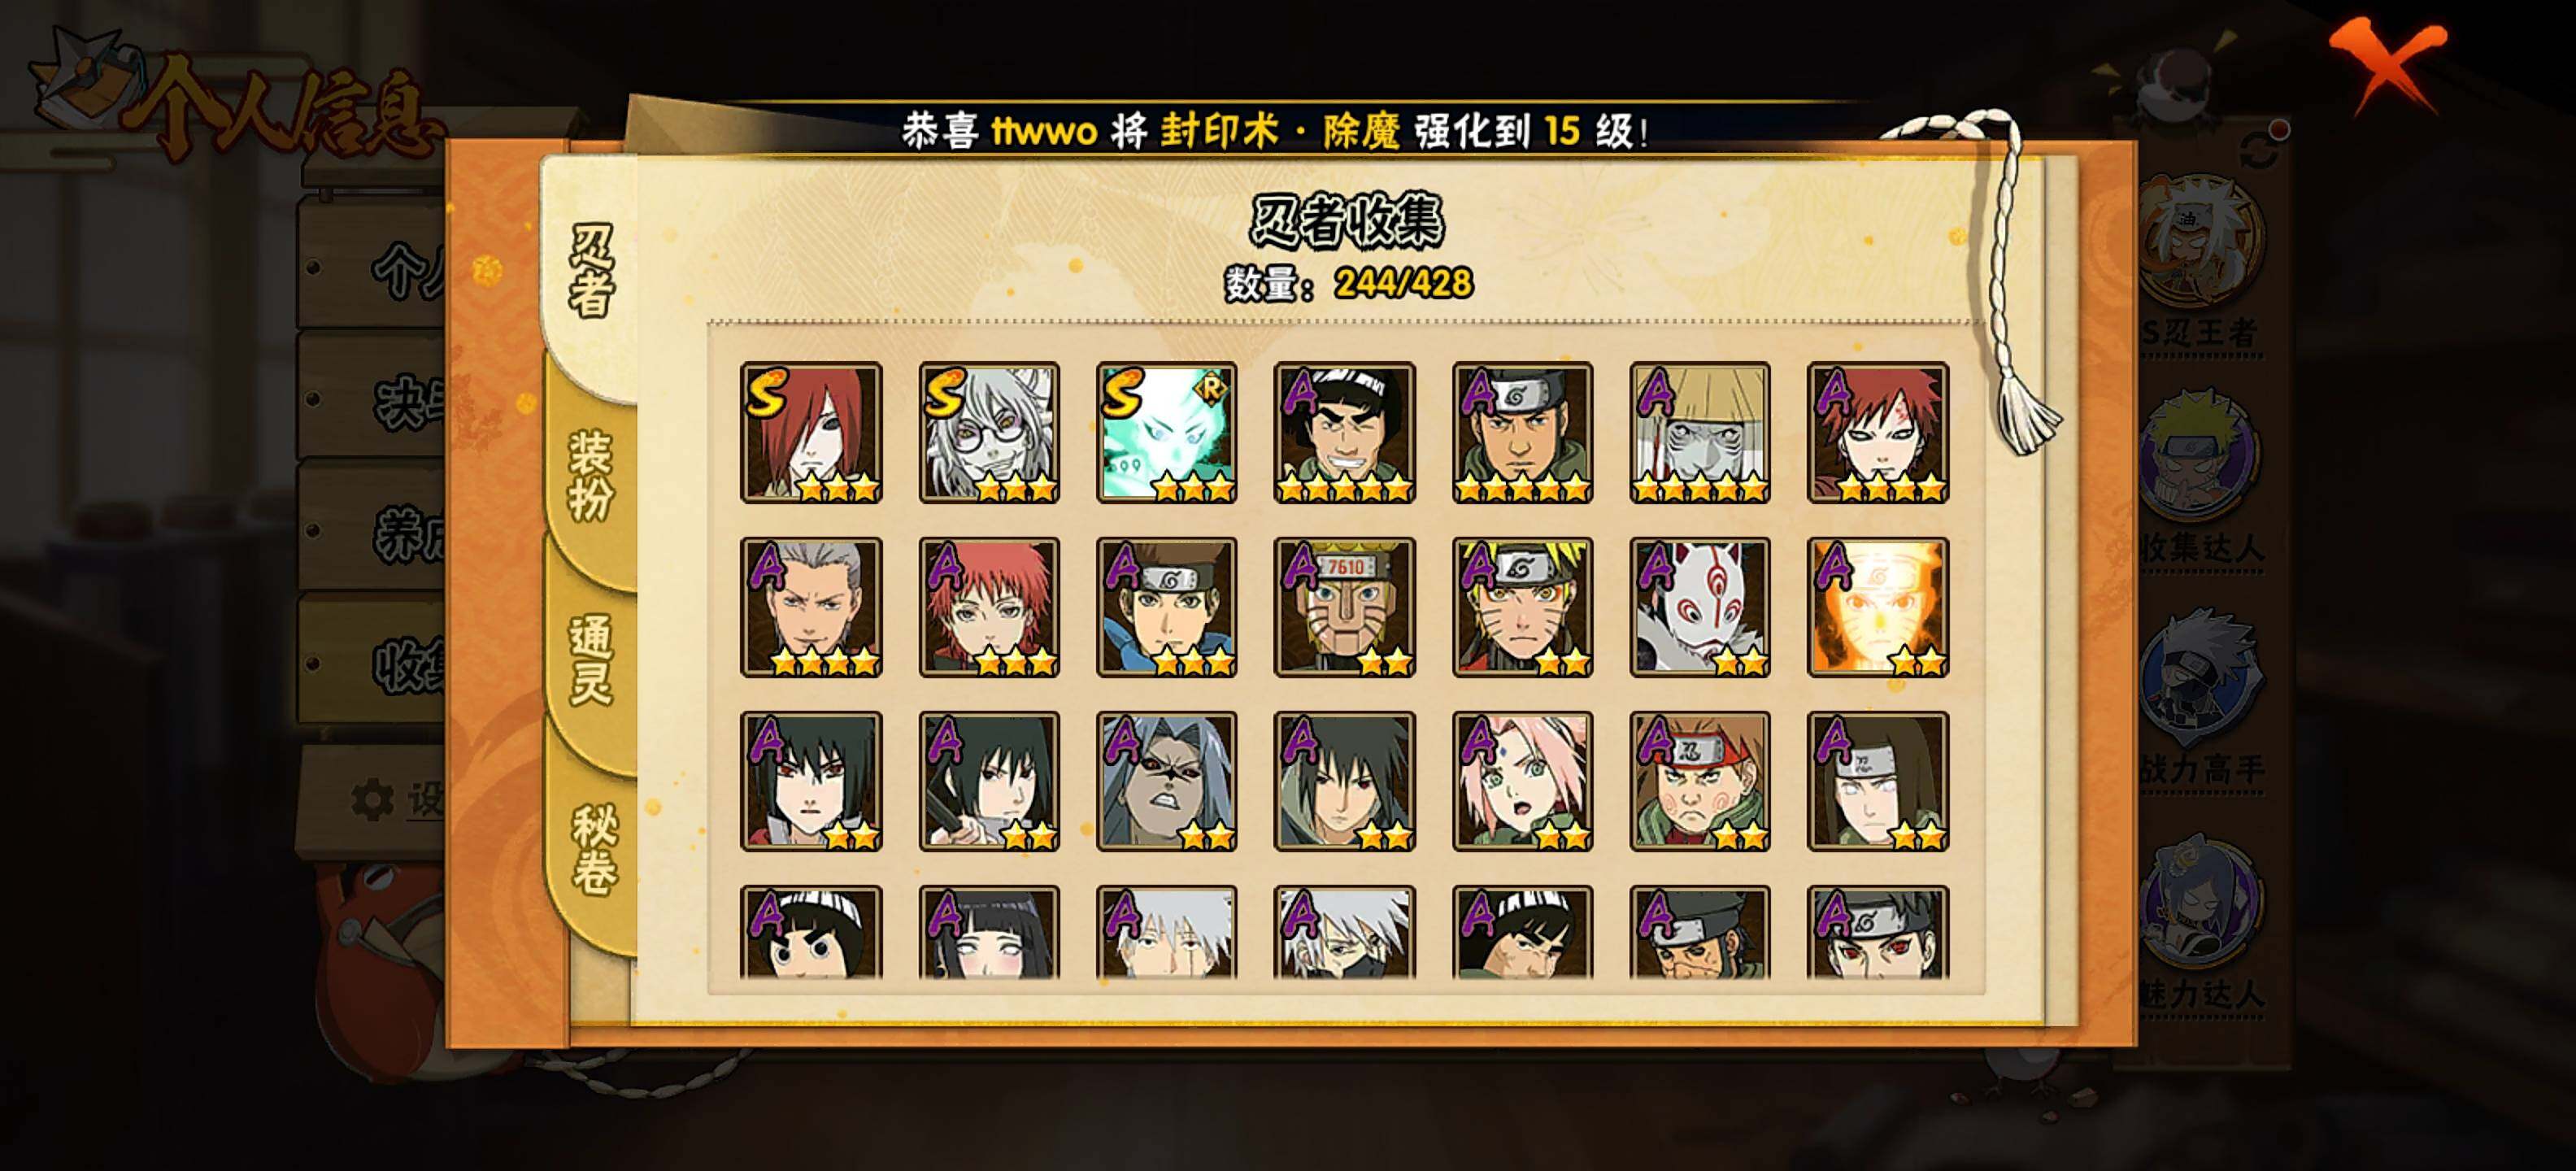This screenshot has width=2576, height=1171.
Task: Select the 忍者 tab
Action: (591, 270)
